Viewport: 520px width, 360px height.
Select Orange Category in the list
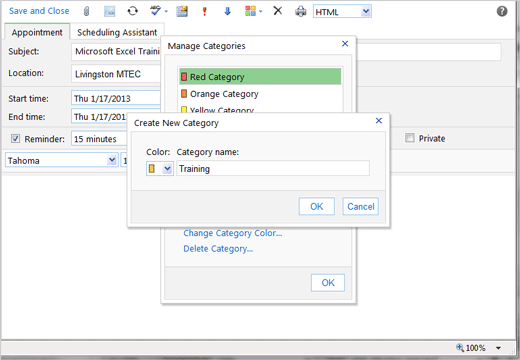click(260, 94)
